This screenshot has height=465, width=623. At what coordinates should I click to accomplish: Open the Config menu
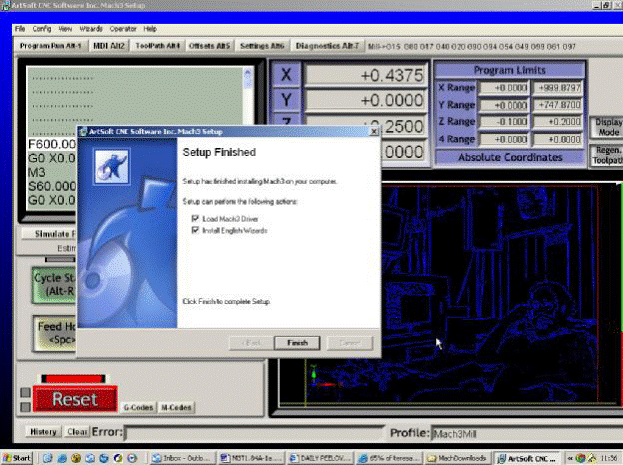click(x=42, y=29)
